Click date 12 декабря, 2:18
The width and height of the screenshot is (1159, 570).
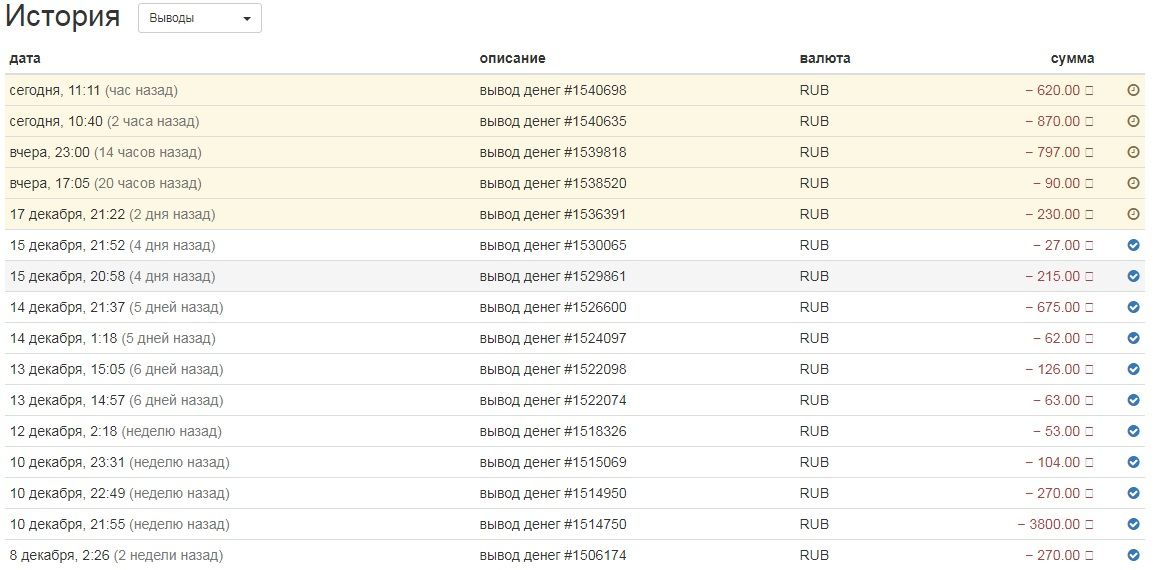[x=63, y=431]
